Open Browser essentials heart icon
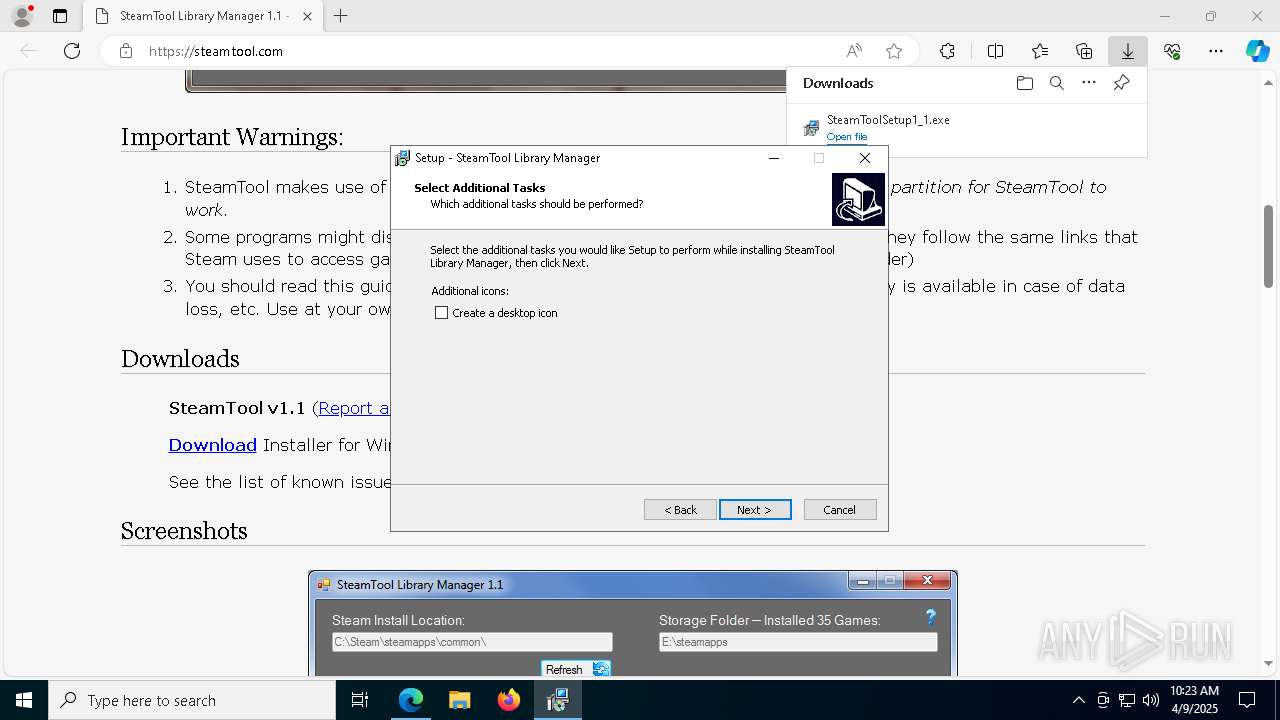 coord(1172,51)
